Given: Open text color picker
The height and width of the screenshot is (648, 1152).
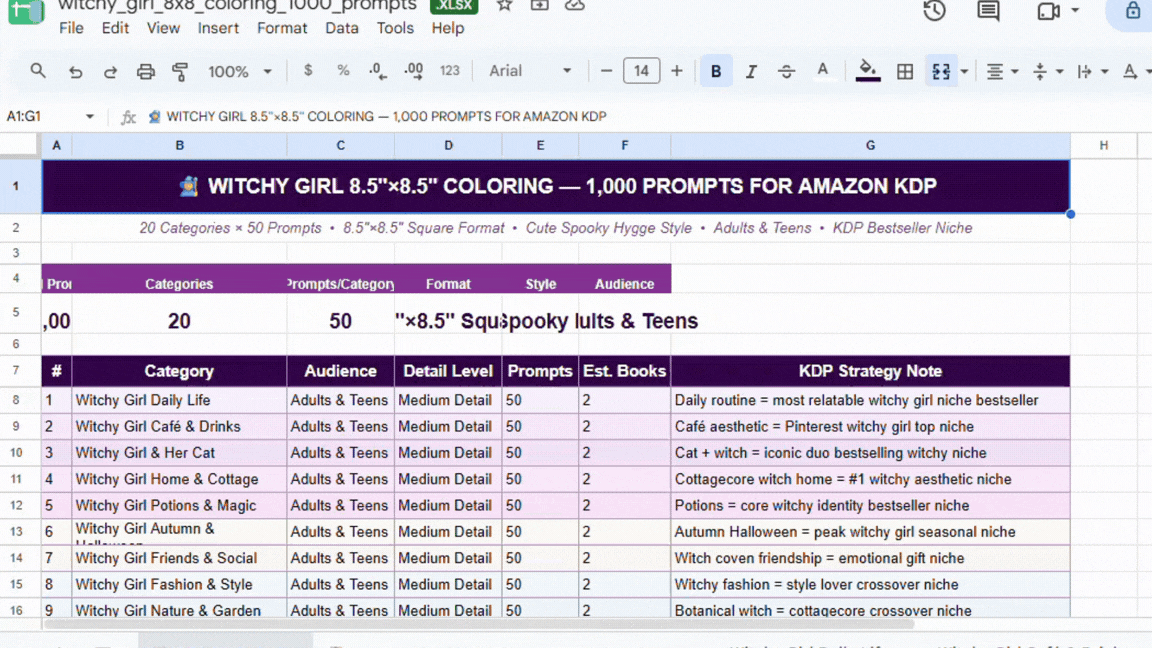Looking at the screenshot, I should click(x=823, y=71).
